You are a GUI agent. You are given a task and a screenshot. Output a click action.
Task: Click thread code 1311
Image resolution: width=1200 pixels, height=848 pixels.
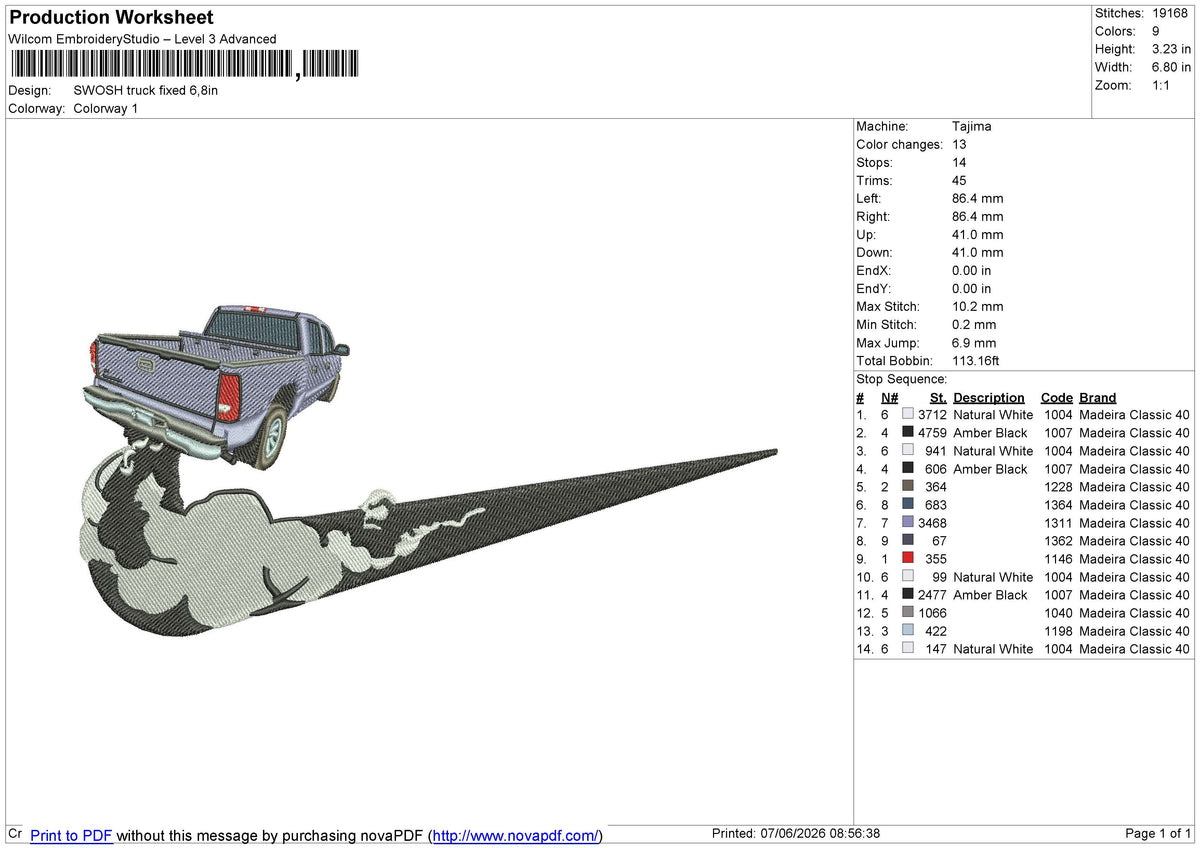pos(1056,523)
